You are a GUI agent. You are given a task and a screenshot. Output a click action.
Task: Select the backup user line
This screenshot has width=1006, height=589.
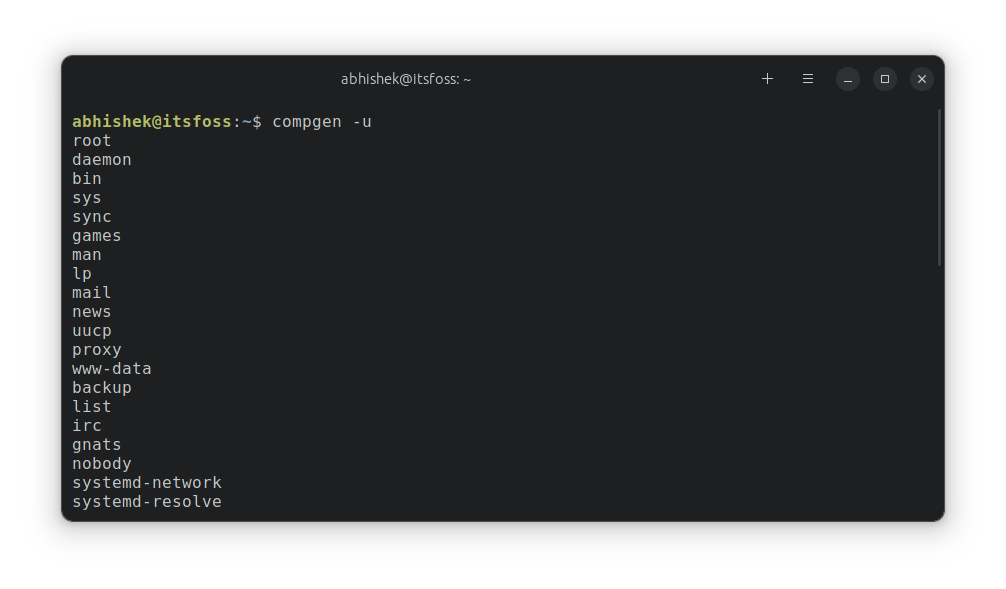(x=101, y=387)
